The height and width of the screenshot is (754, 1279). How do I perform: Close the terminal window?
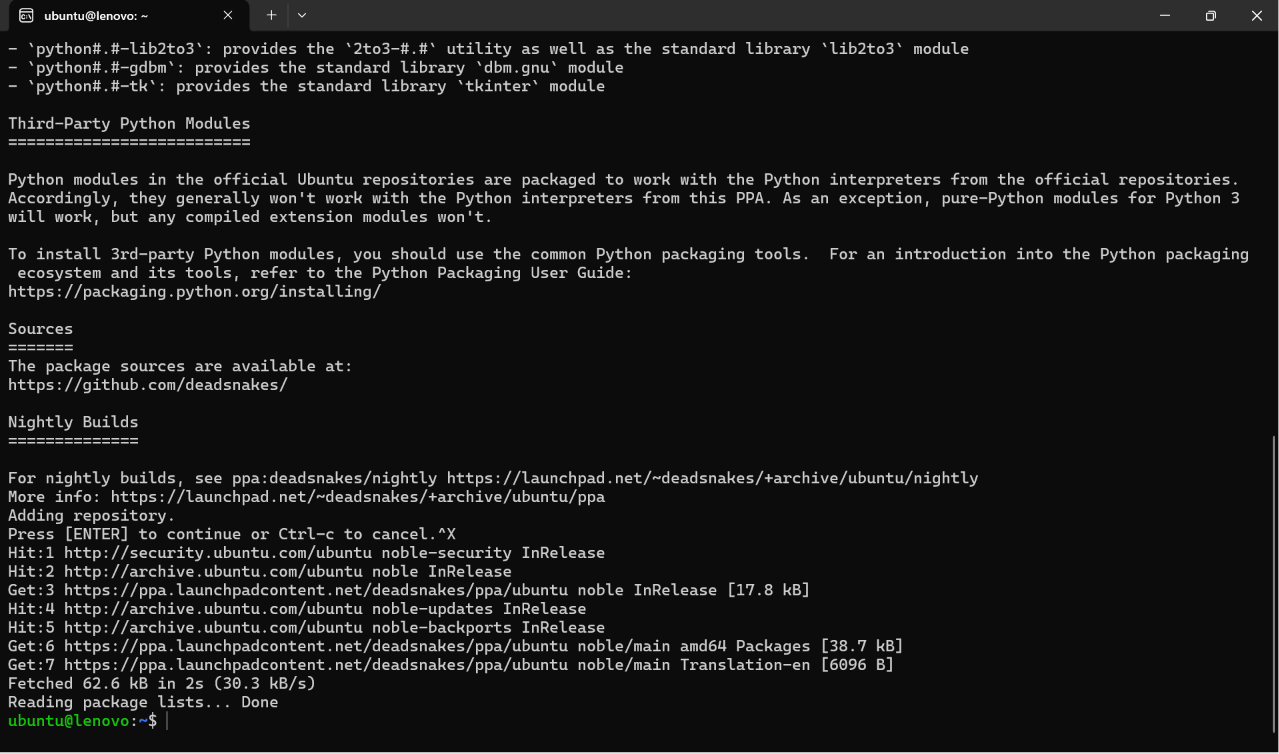pos(1257,16)
